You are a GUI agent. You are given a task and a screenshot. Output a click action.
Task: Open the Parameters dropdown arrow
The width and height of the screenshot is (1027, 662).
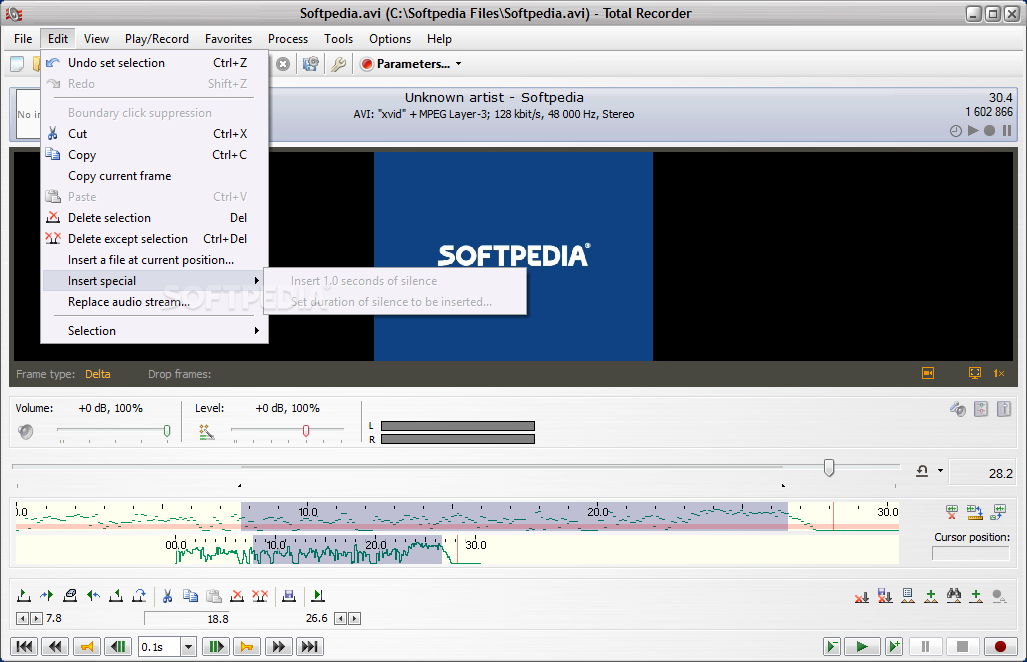[x=458, y=64]
